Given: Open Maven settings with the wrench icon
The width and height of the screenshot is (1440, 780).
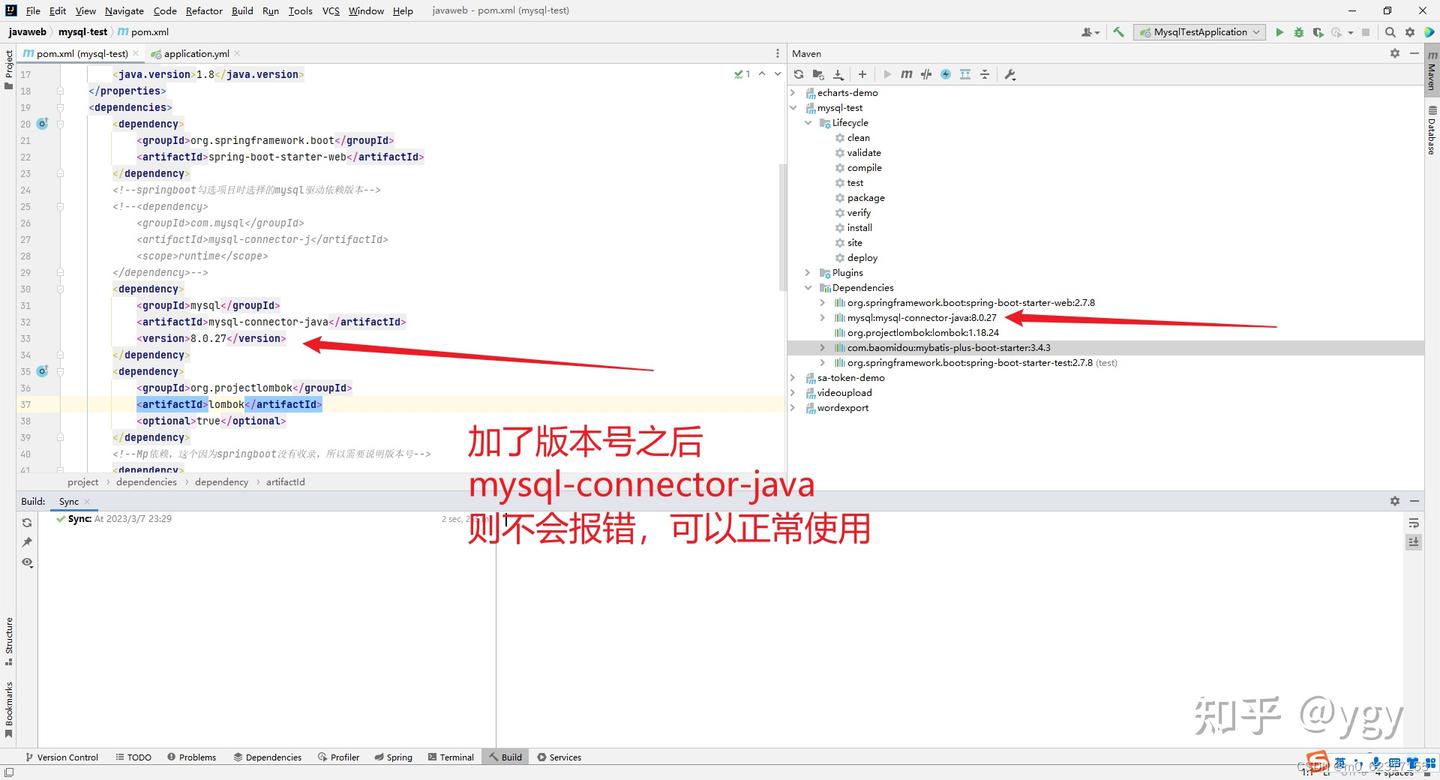Looking at the screenshot, I should point(1010,73).
